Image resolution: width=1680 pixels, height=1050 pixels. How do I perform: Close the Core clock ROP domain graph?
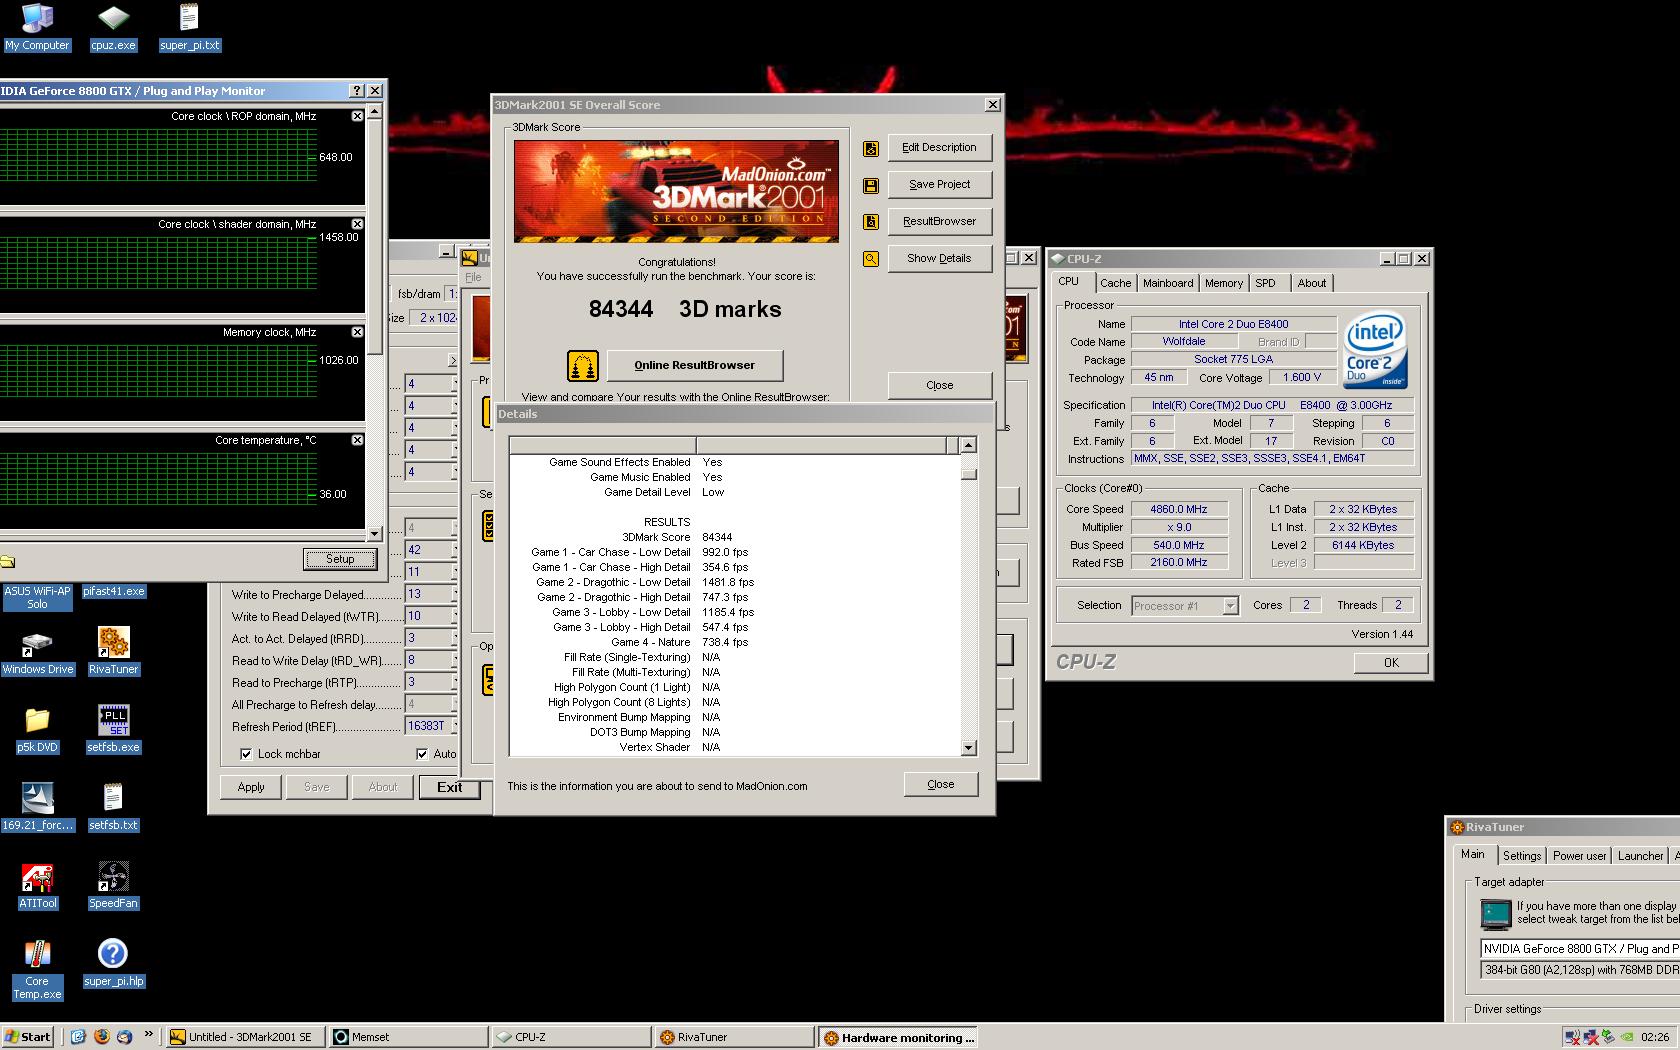coord(357,116)
